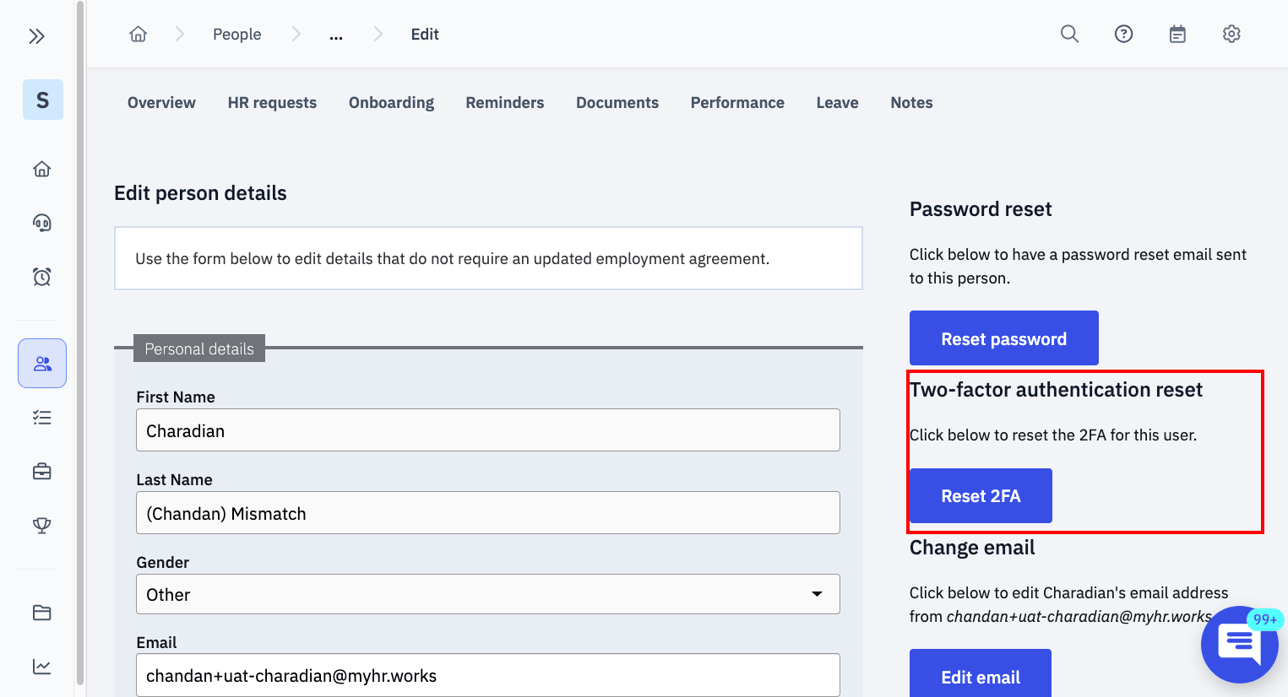Viewport: 1288px width, 697px height.
Task: Open the S workspace avatar
Action: (43, 100)
